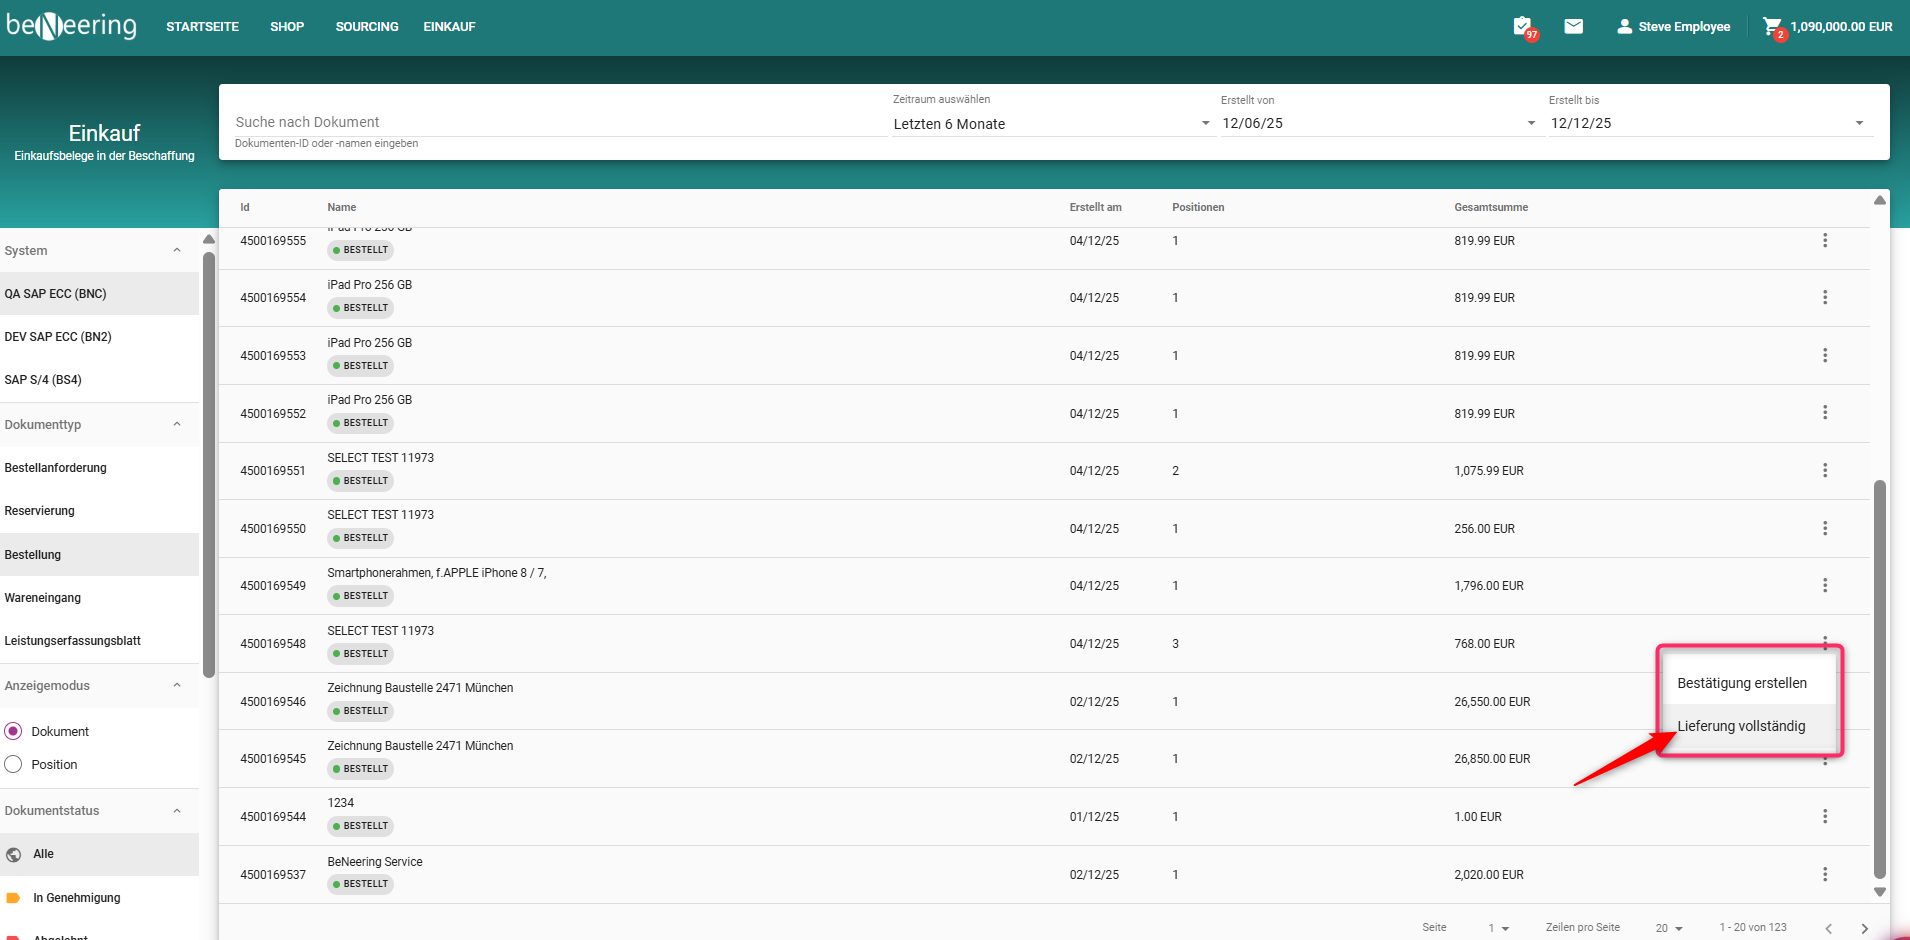Select the Position display mode radio
Image resolution: width=1910 pixels, height=940 pixels.
13,764
